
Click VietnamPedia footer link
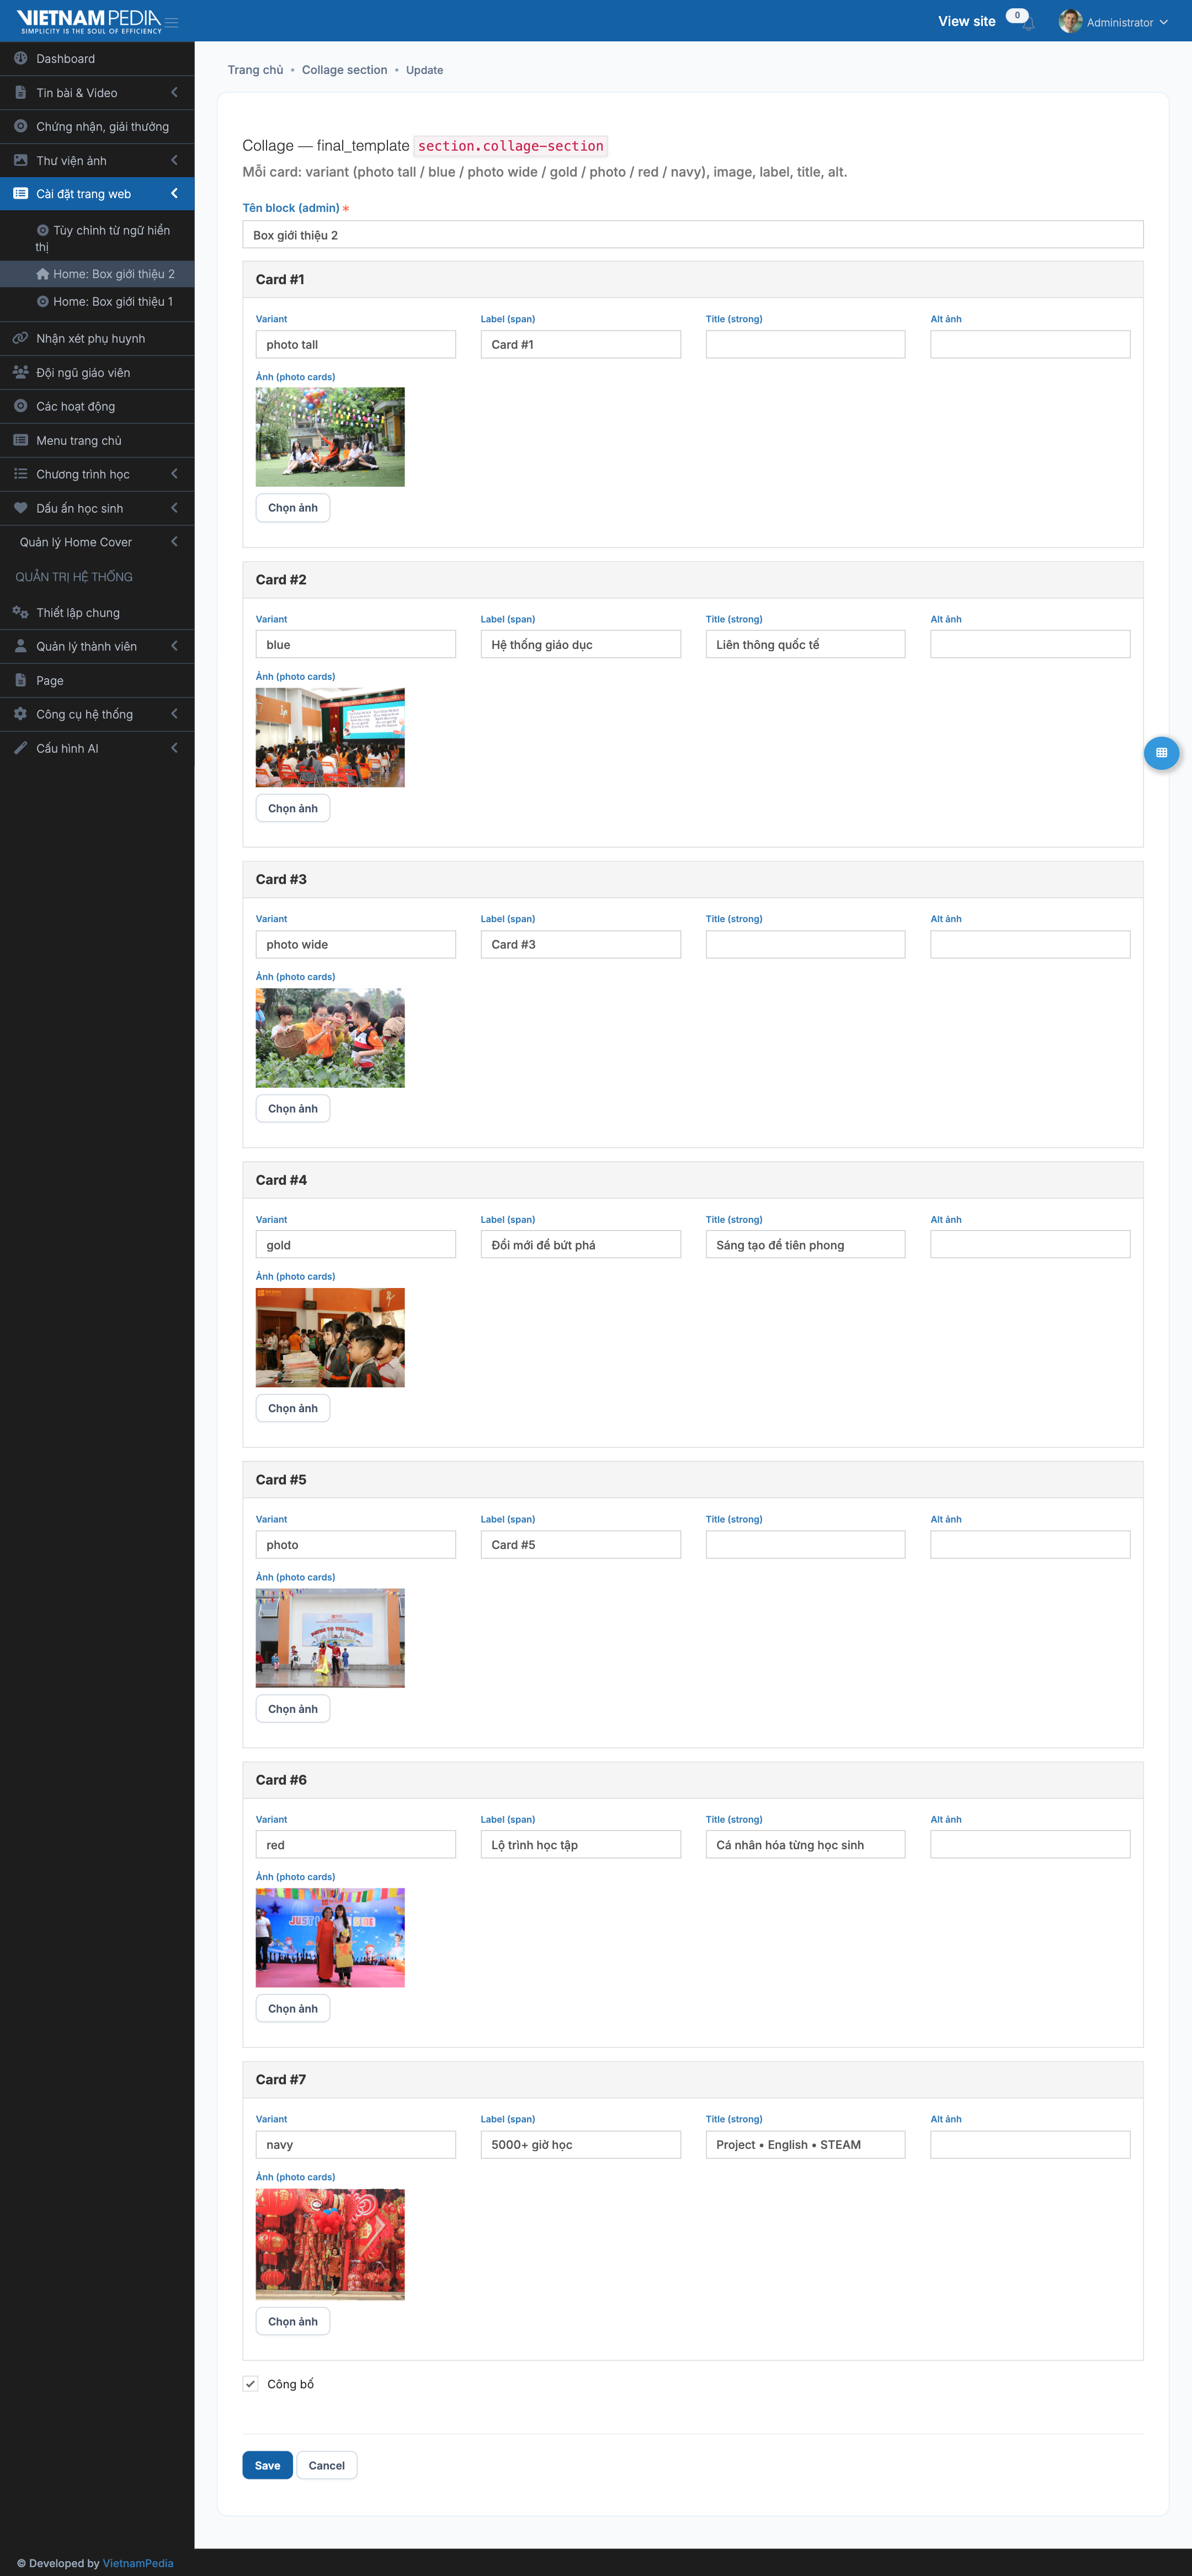click(138, 2563)
